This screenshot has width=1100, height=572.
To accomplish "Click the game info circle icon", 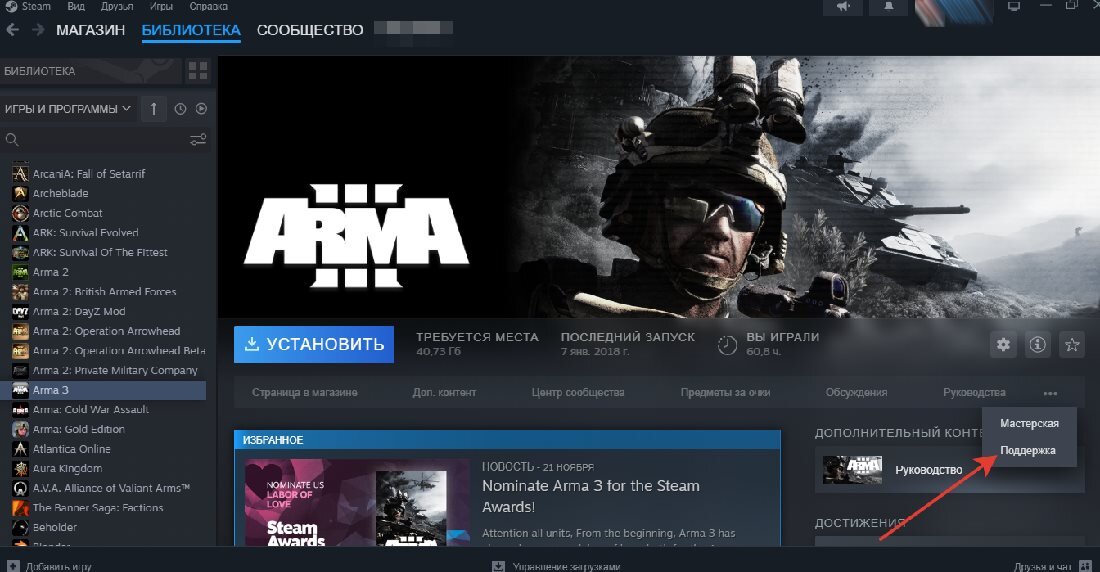I will click(1037, 345).
